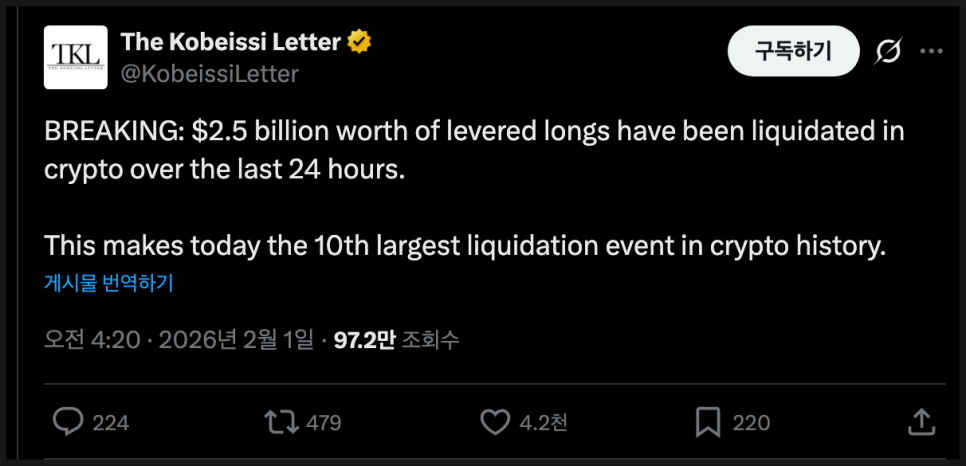The image size is (966, 466).
Task: Click the 224 replies count
Action: [111, 423]
